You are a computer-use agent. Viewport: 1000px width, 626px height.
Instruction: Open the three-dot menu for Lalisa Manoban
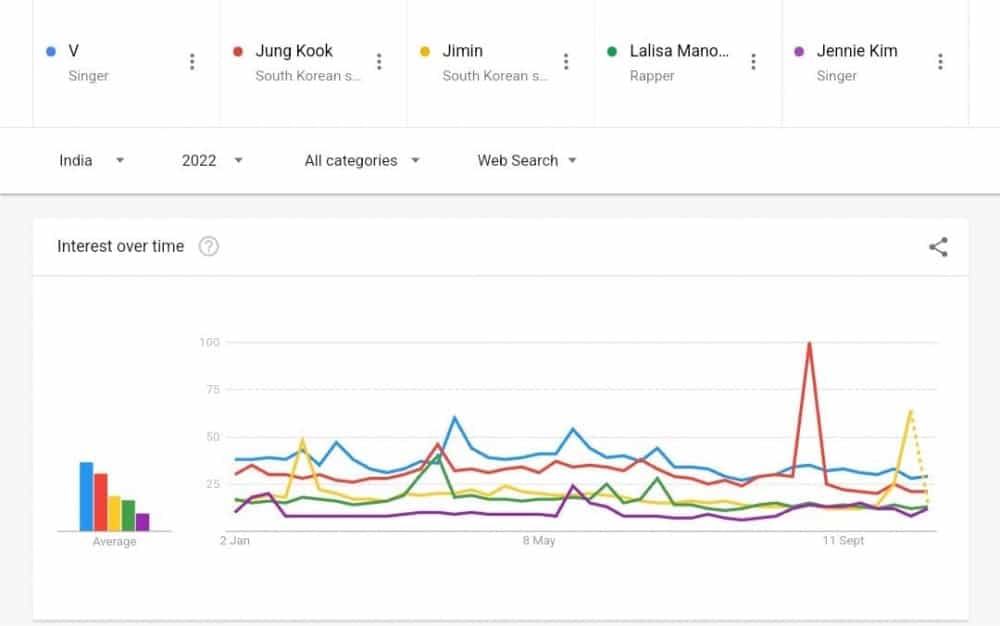tap(753, 62)
